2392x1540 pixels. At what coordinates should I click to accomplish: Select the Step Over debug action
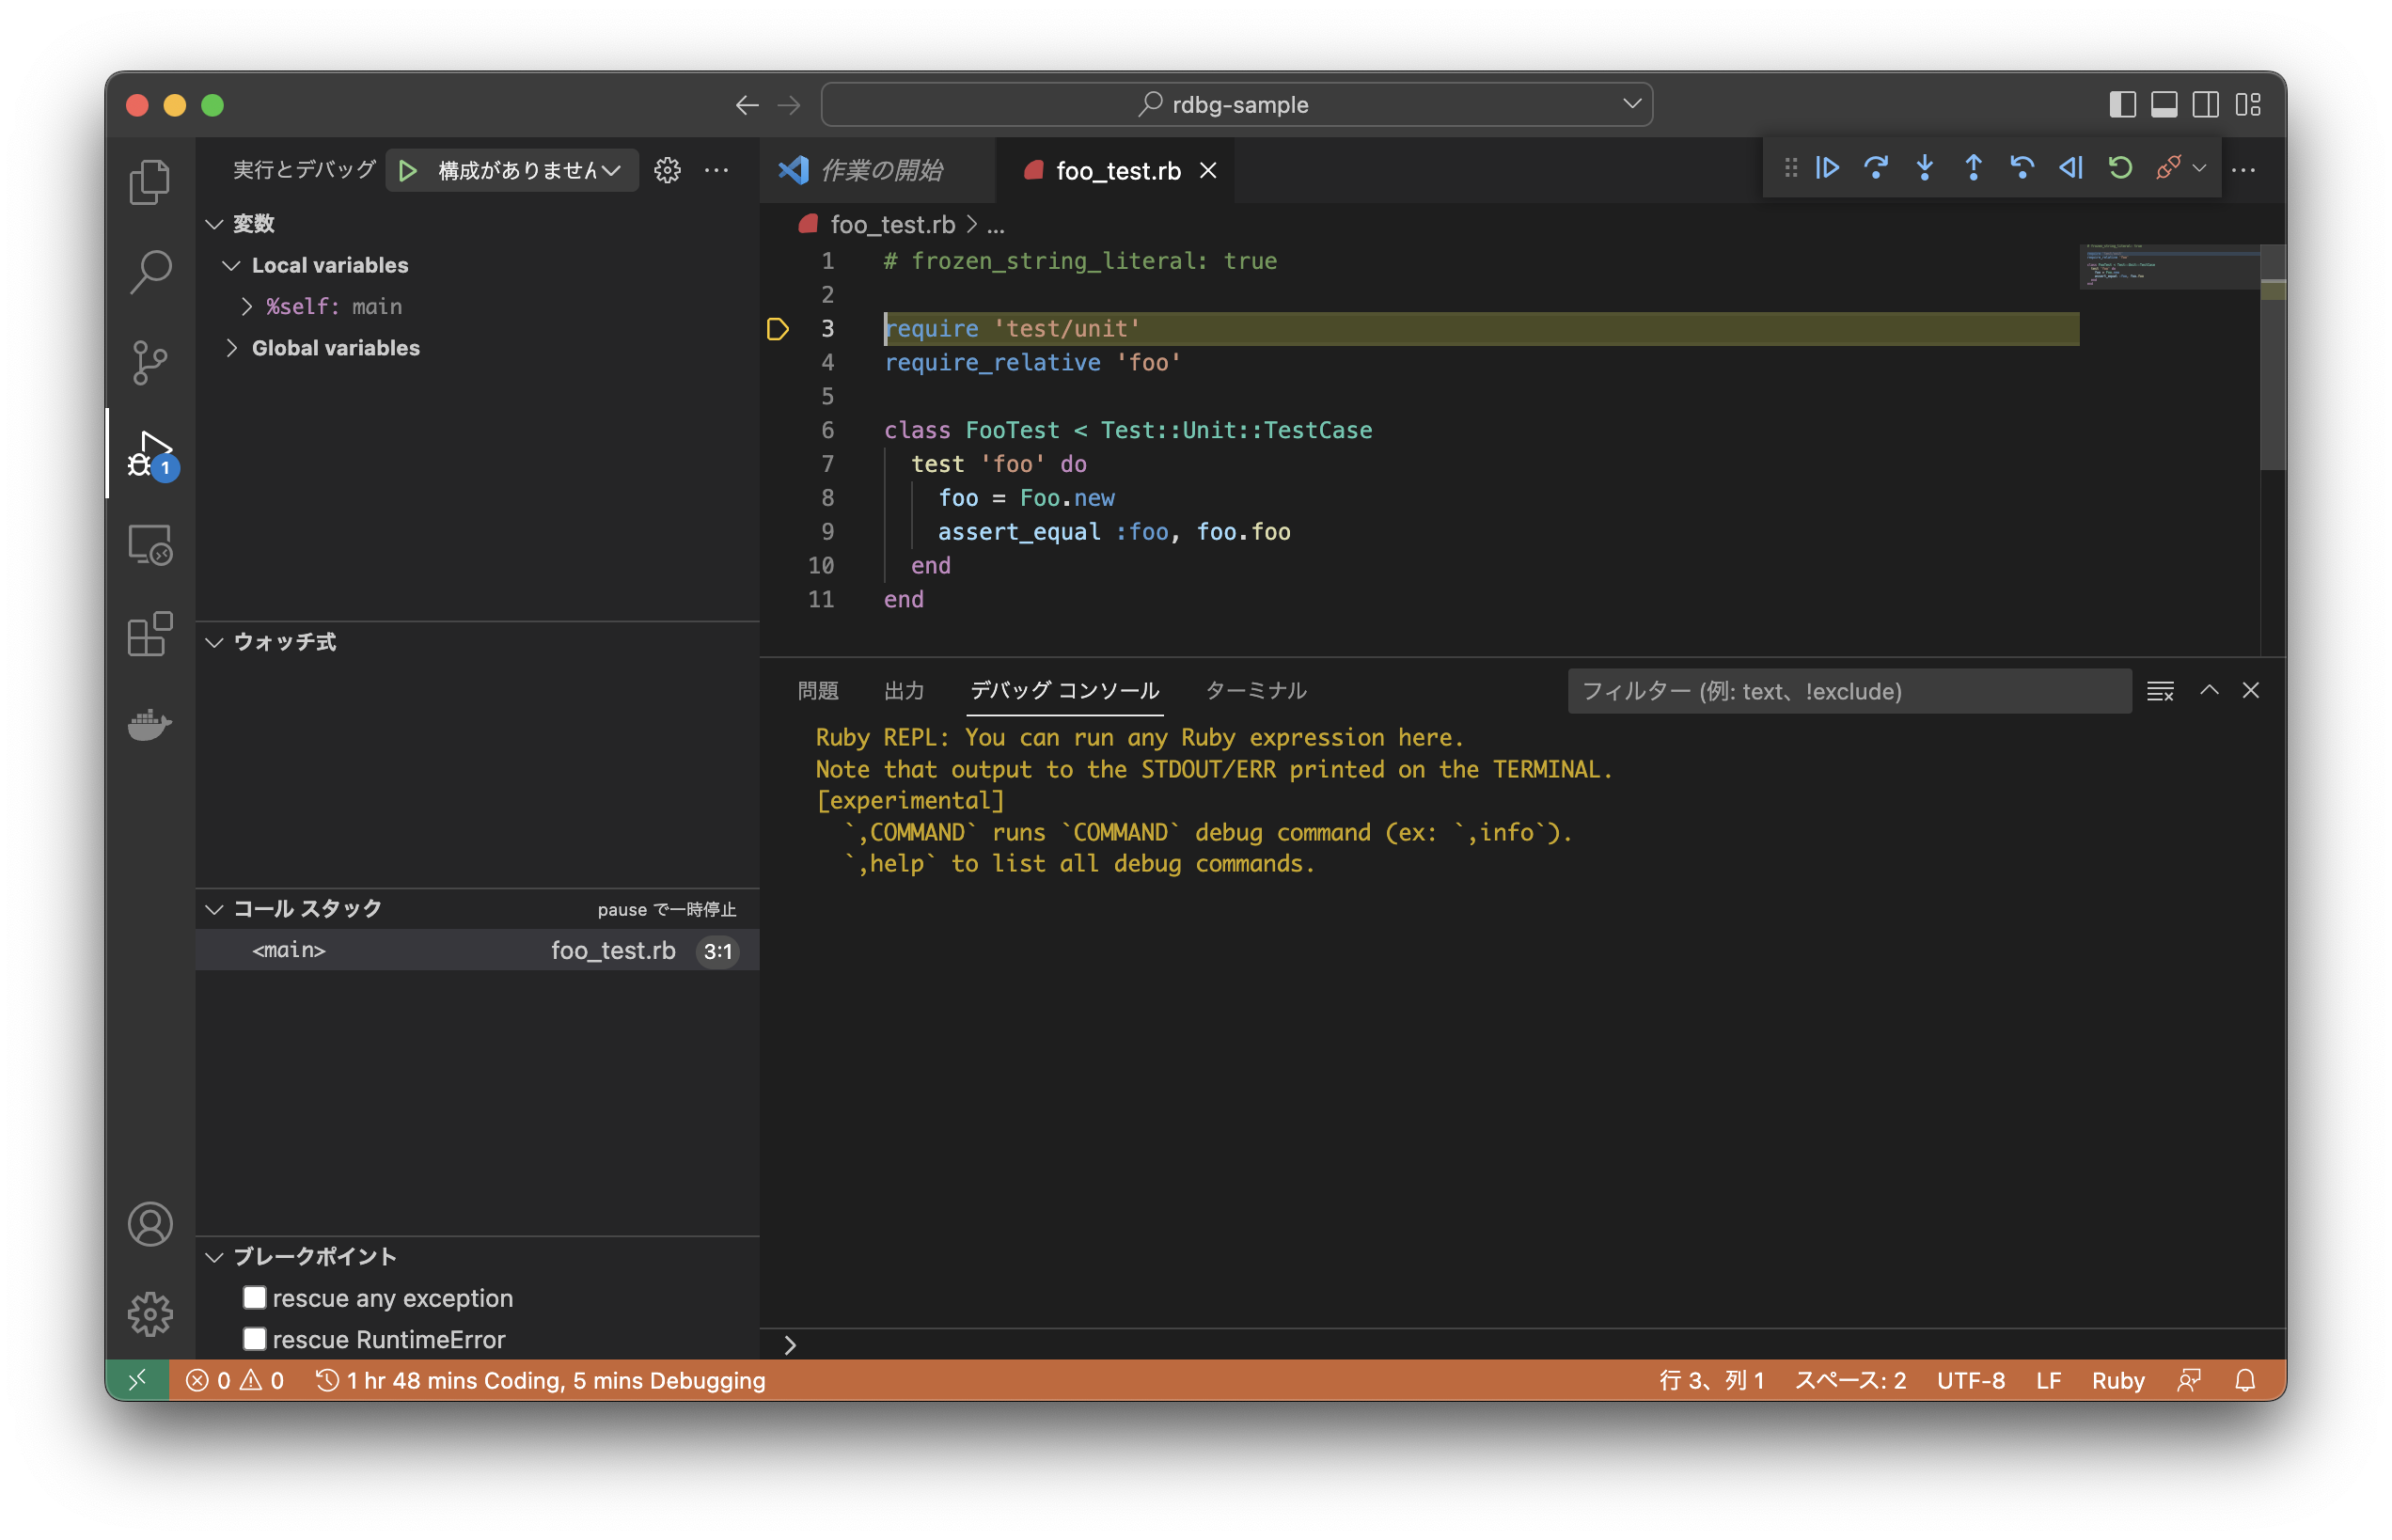coord(1877,168)
